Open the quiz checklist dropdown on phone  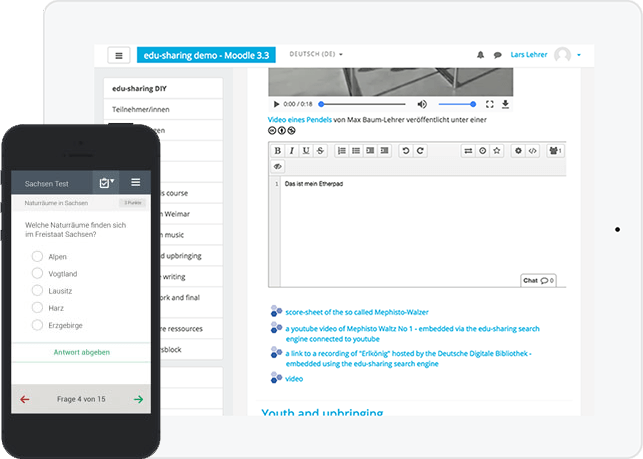[x=104, y=183]
